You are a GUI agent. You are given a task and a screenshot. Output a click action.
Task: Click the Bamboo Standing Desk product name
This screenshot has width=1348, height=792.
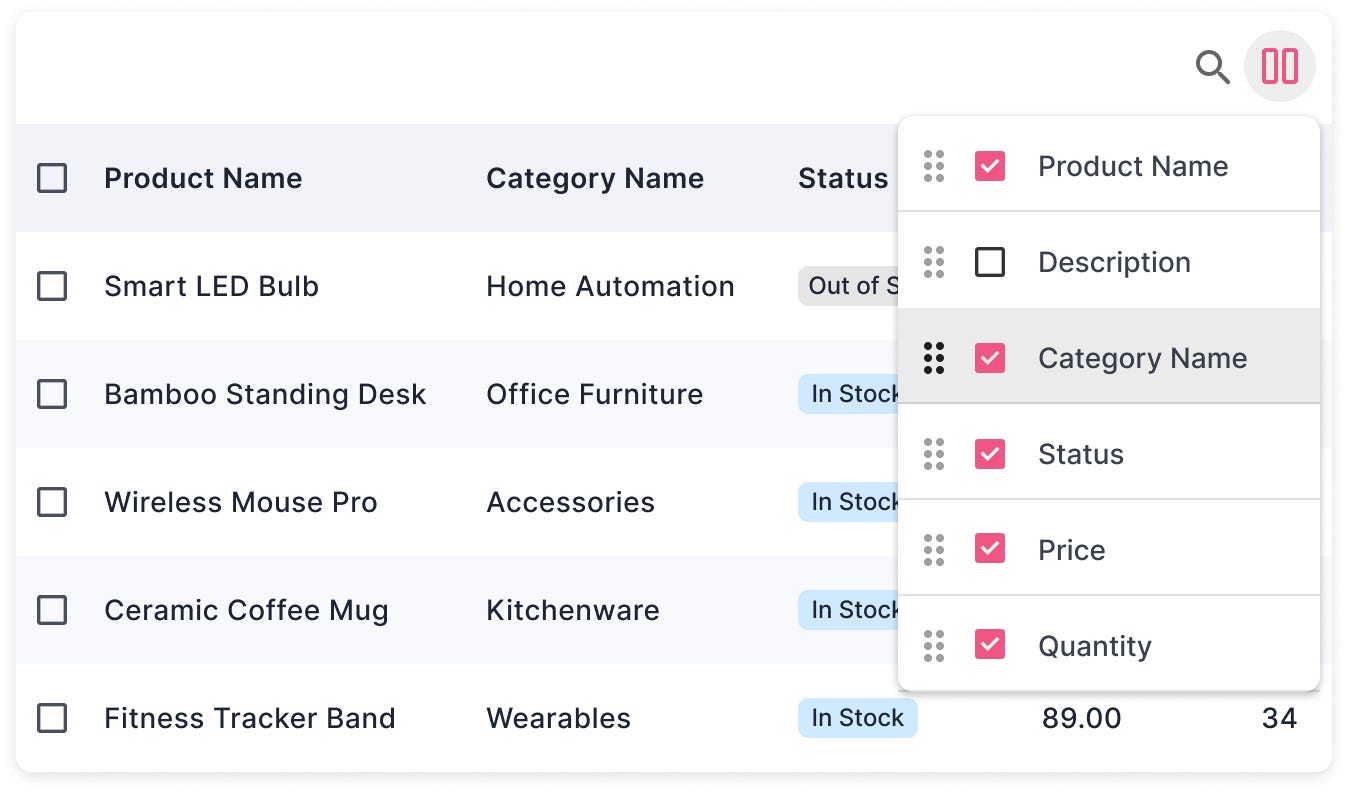click(265, 394)
